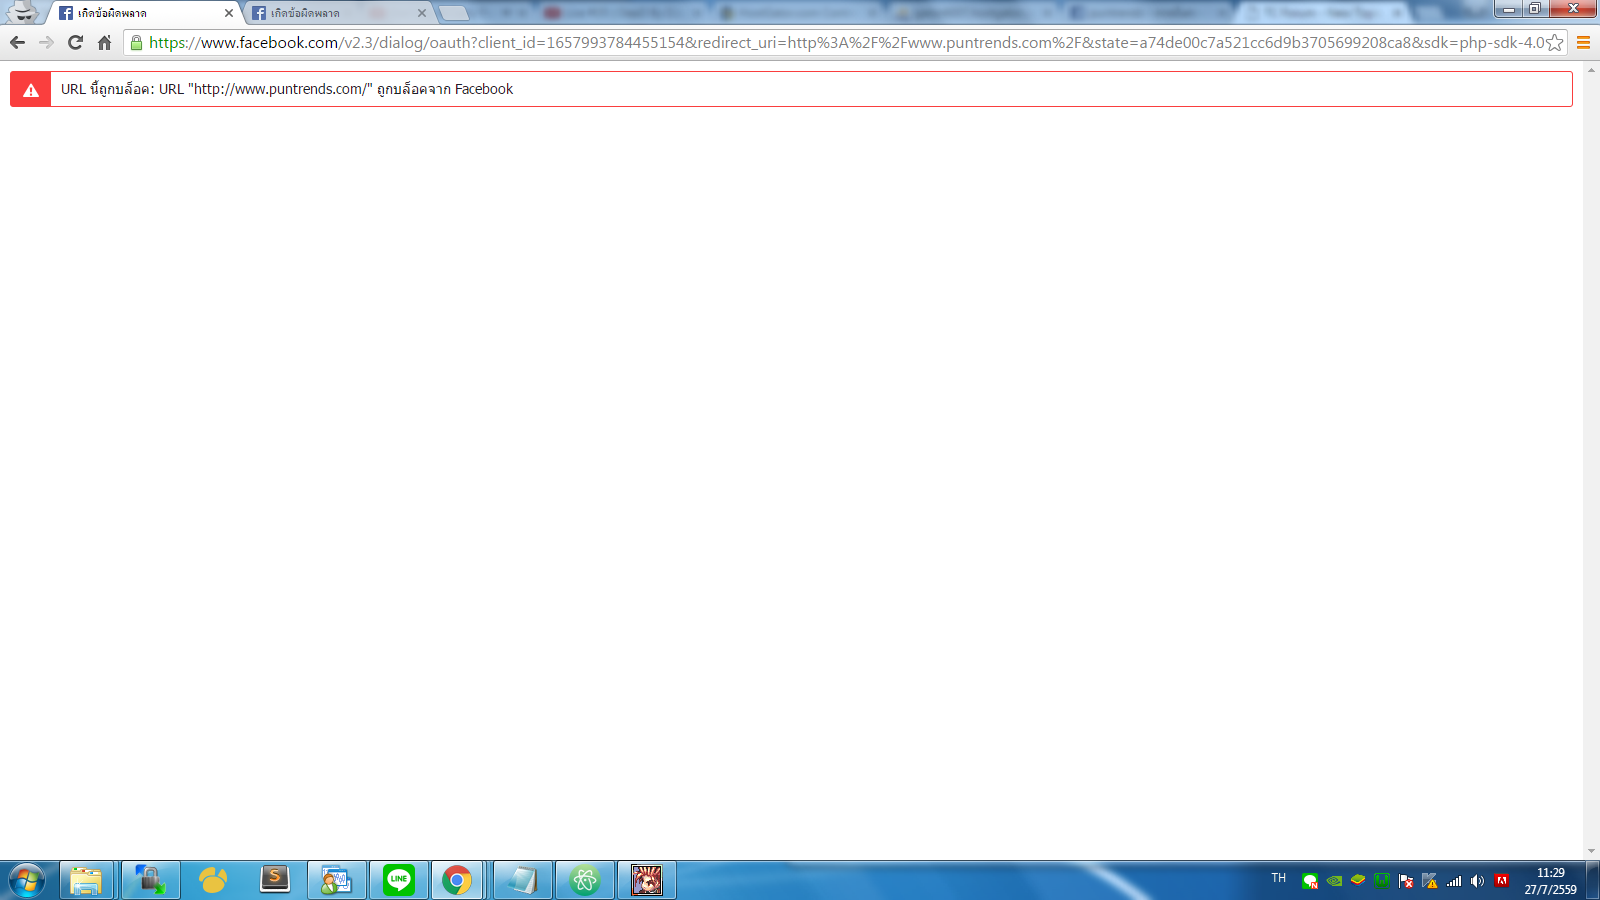
Task: Open LINE from the taskbar
Action: click(399, 881)
